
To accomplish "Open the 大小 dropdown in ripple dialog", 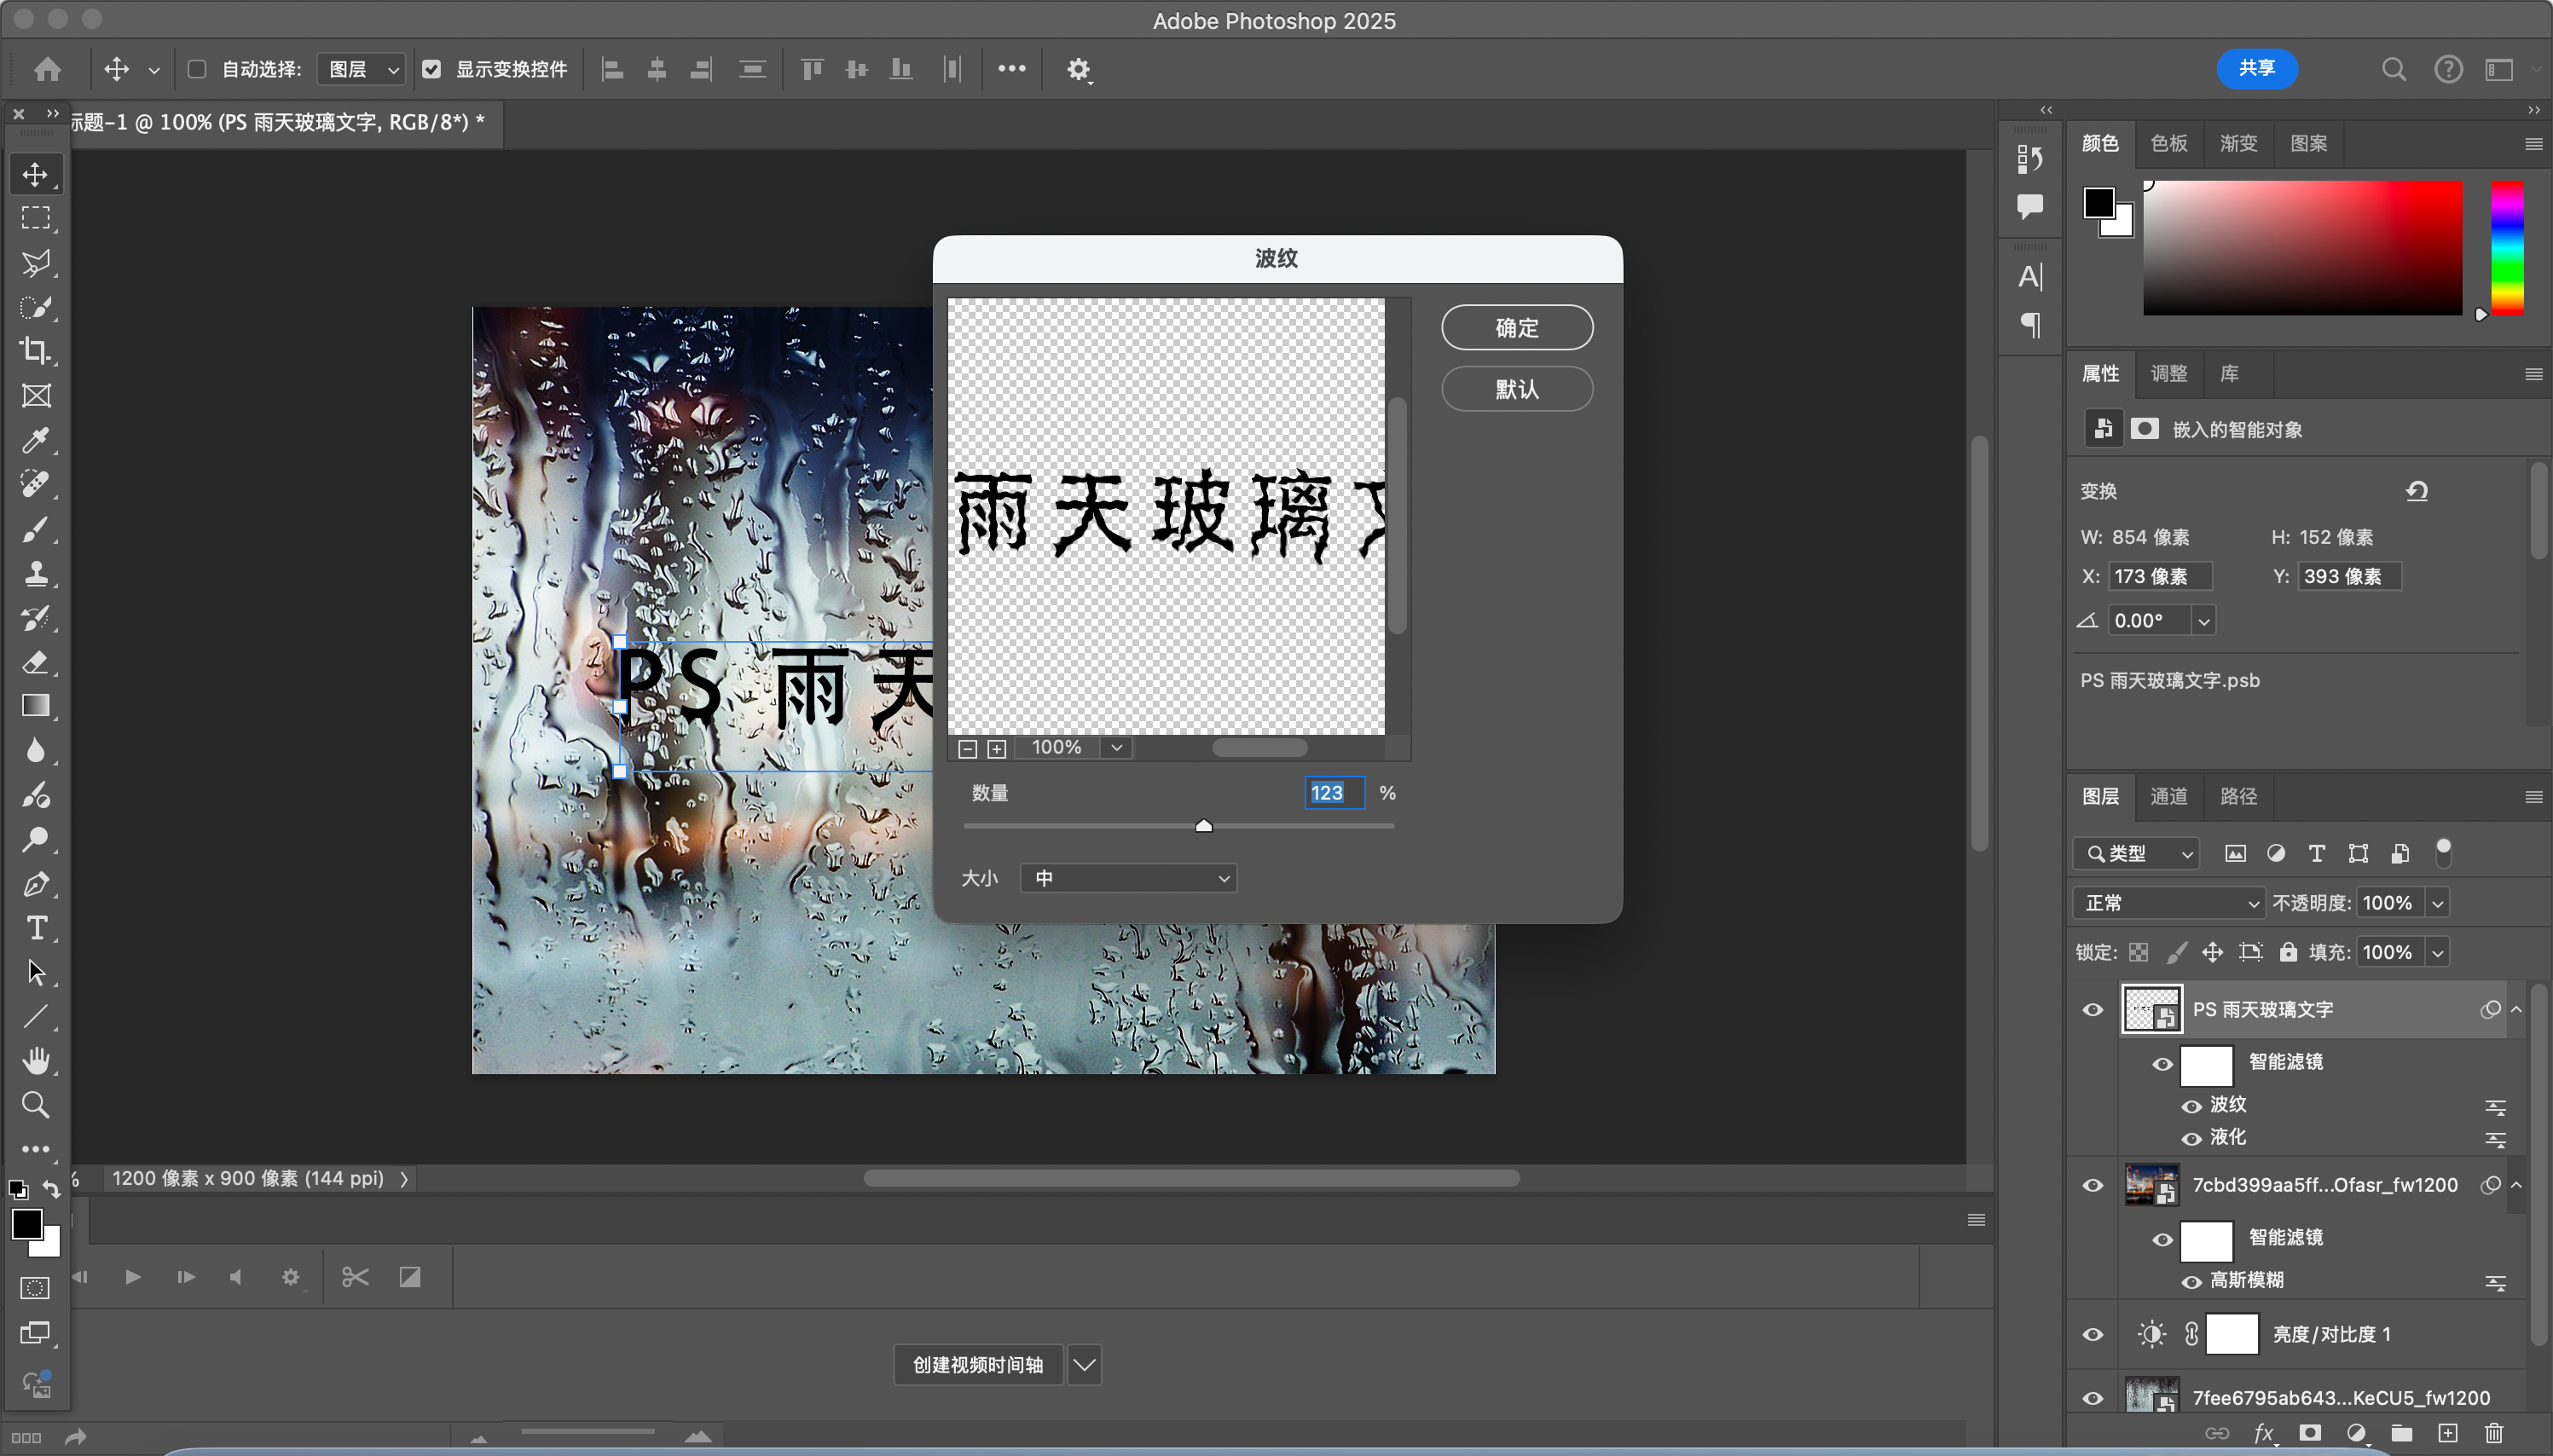I will coord(1128,878).
